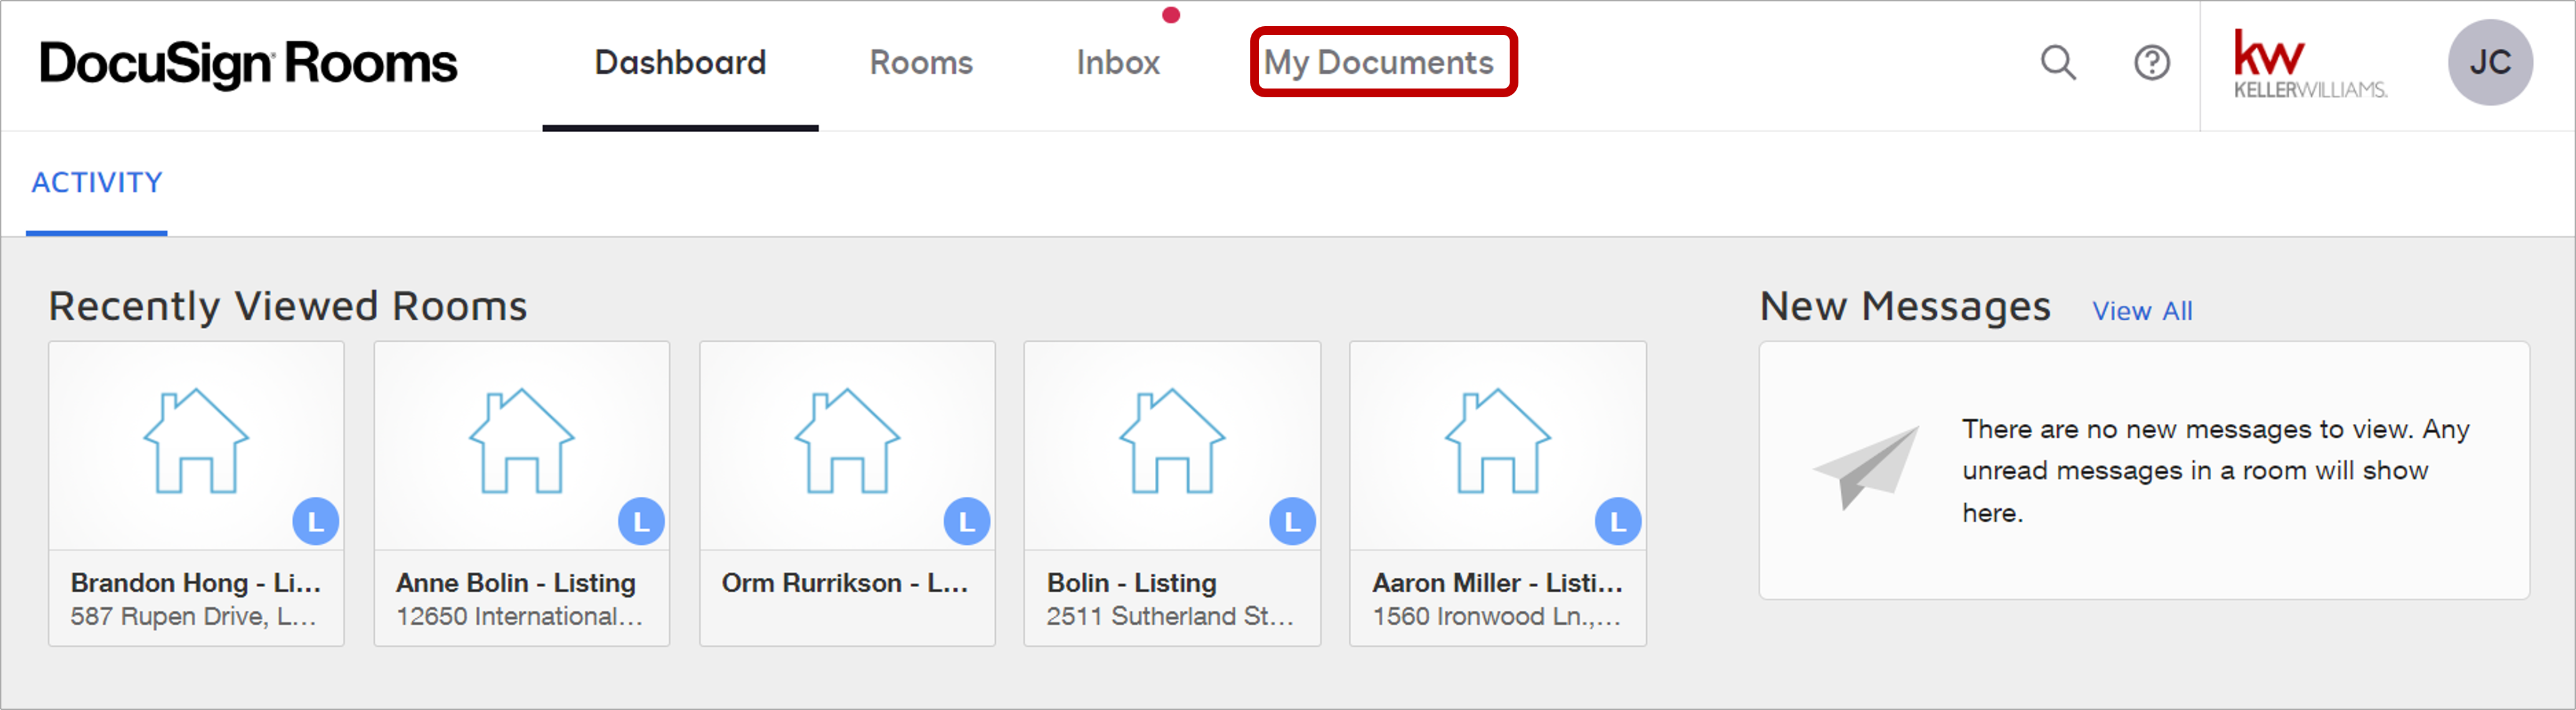Viewport: 2576px width, 710px height.
Task: Click the L badge on Brandon Hong card
Action: 316,521
